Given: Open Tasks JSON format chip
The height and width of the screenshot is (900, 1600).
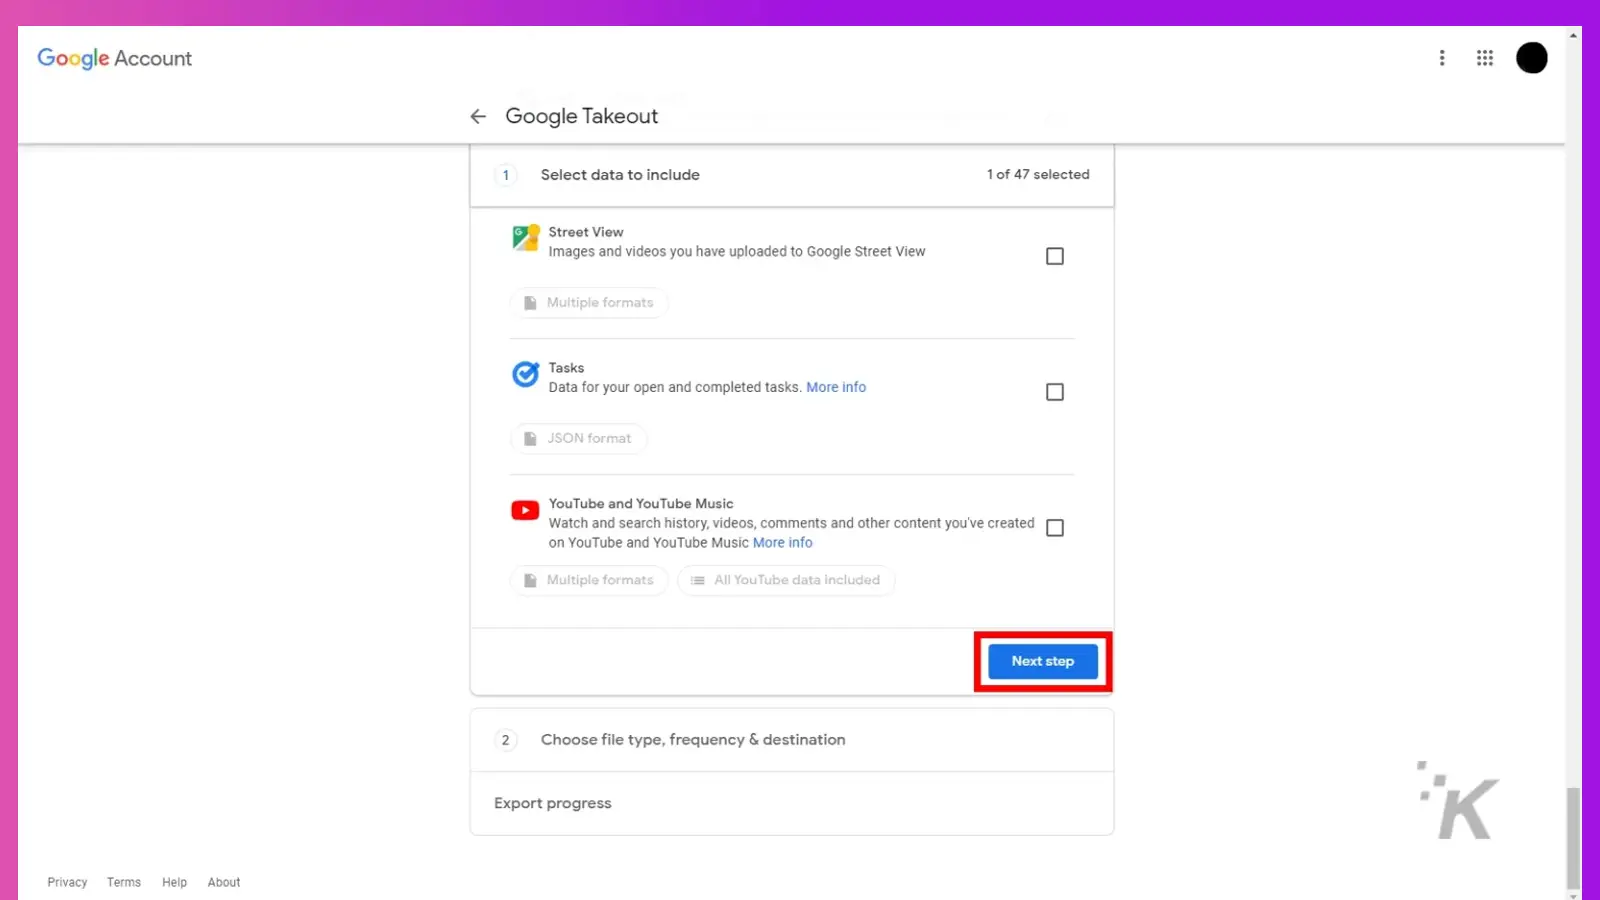Looking at the screenshot, I should [578, 439].
